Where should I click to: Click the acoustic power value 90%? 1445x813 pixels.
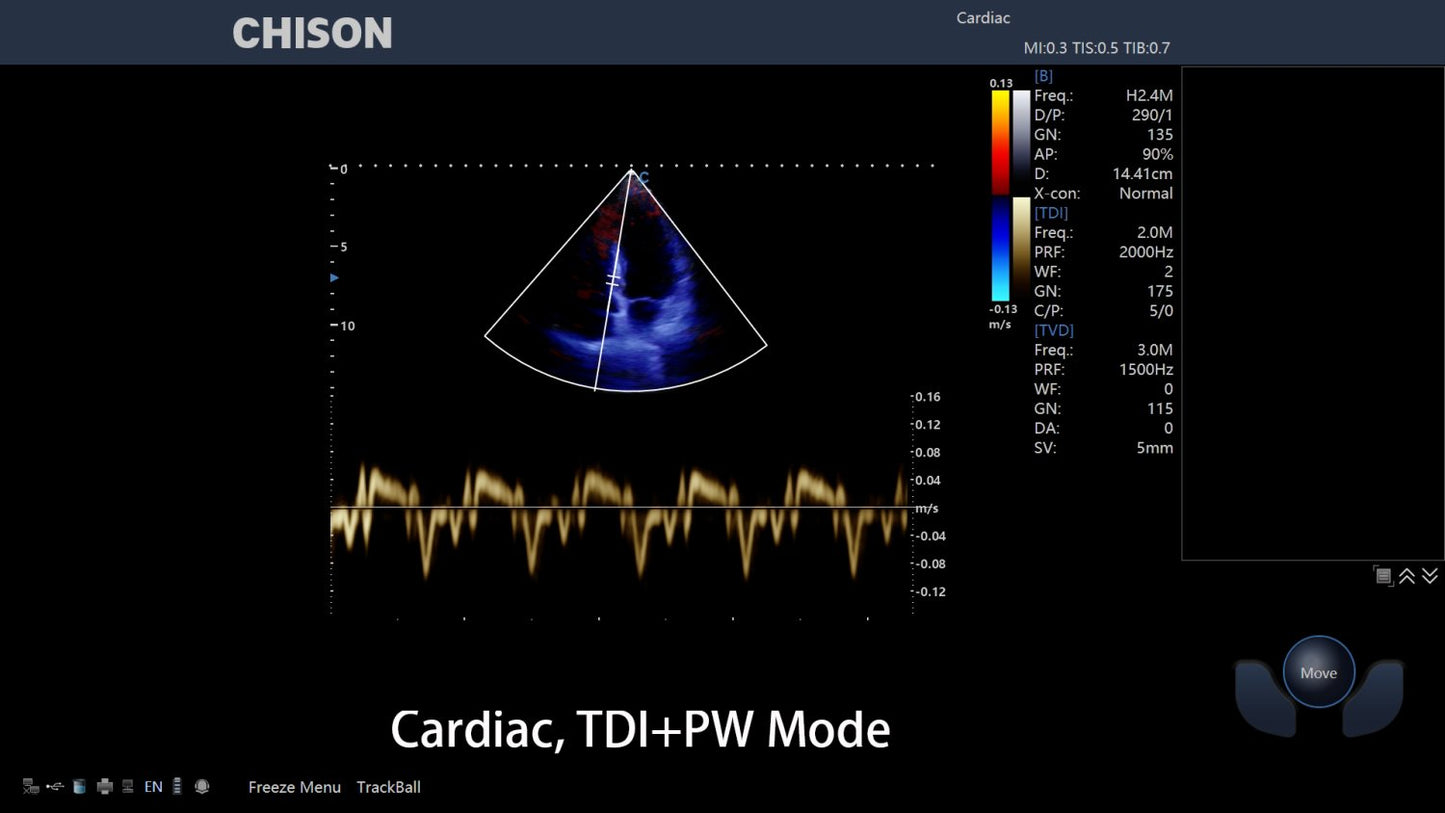(1158, 154)
